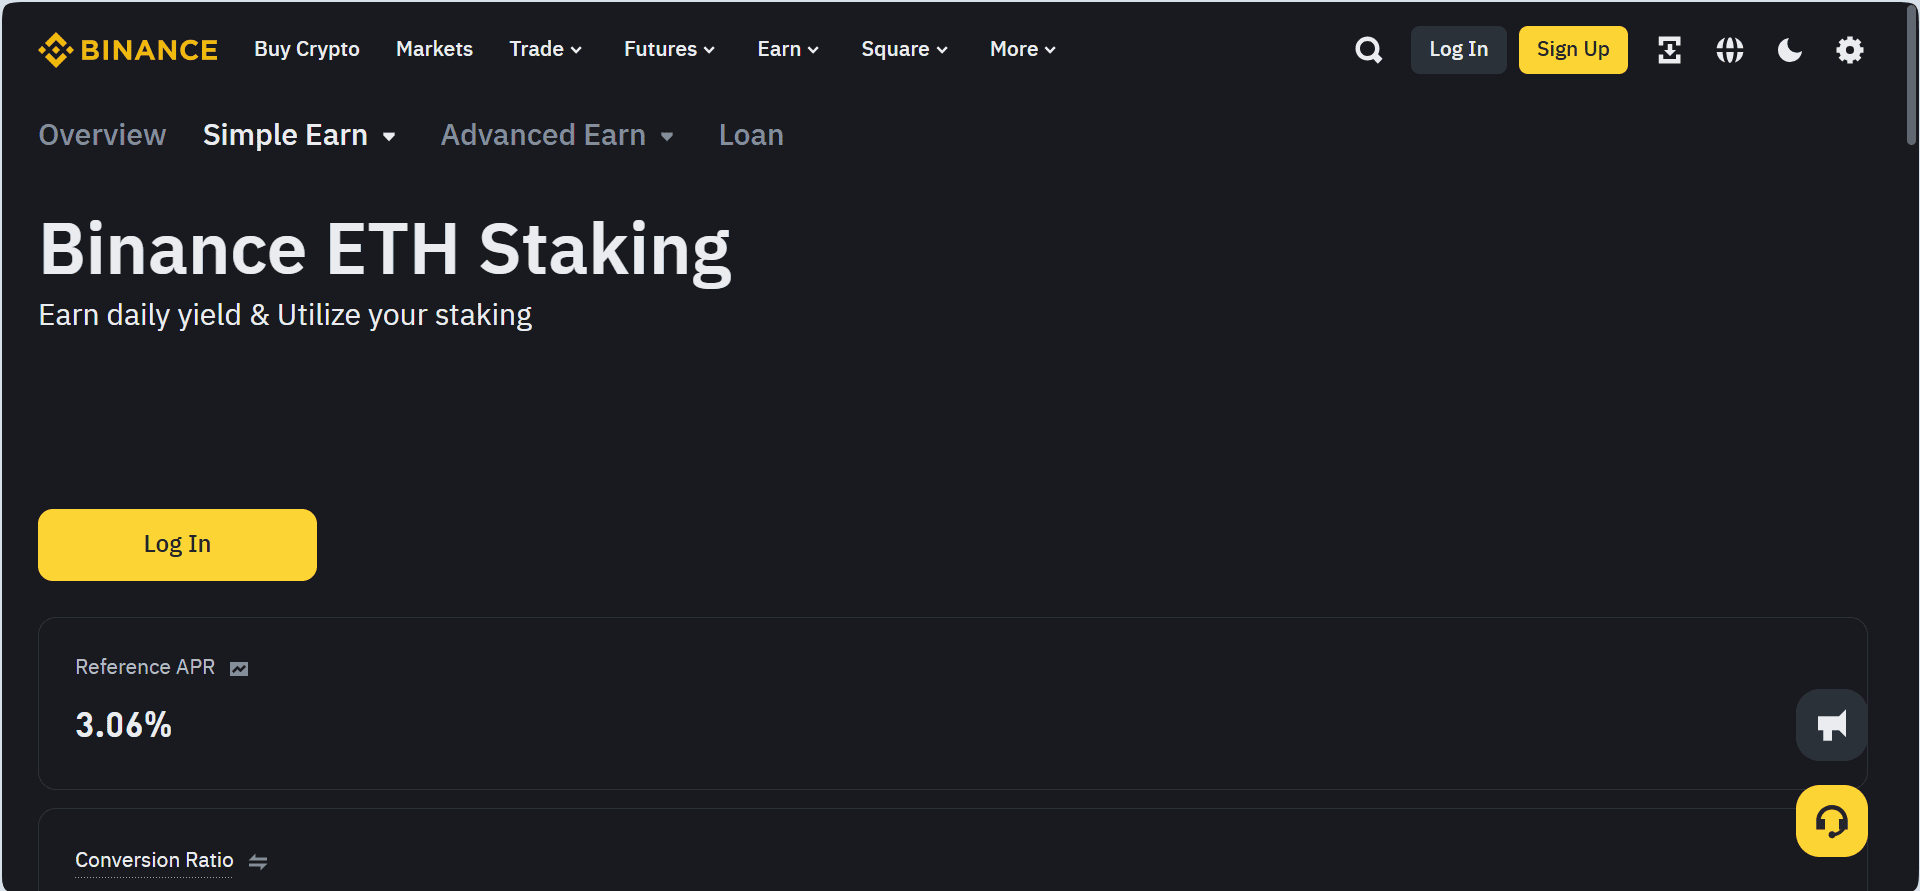Screen dimensions: 1920x891
Task: Expand the Earn dropdown menu
Action: pyautogui.click(x=788, y=49)
